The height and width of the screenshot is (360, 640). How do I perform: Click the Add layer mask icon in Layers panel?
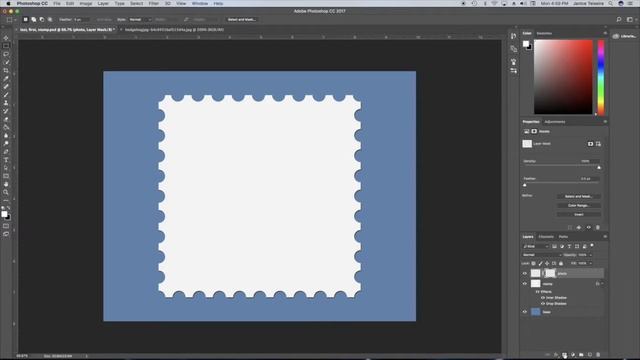pos(564,355)
